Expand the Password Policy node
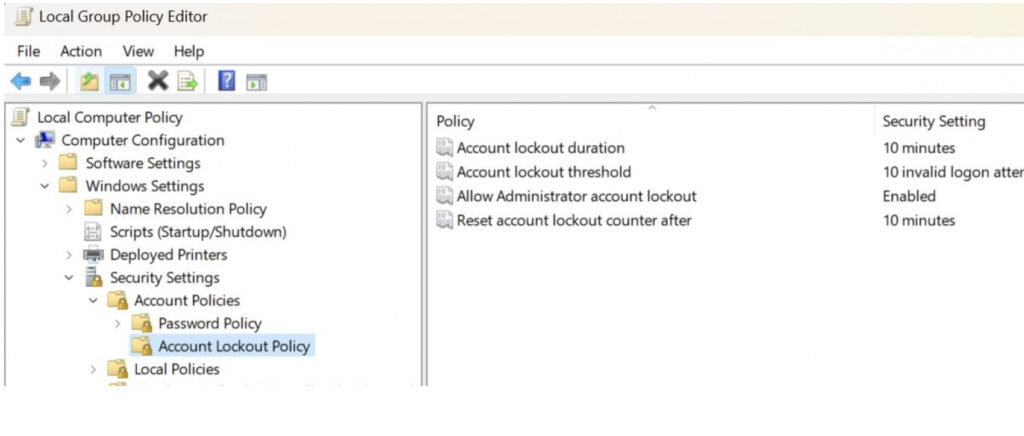 pyautogui.click(x=118, y=323)
